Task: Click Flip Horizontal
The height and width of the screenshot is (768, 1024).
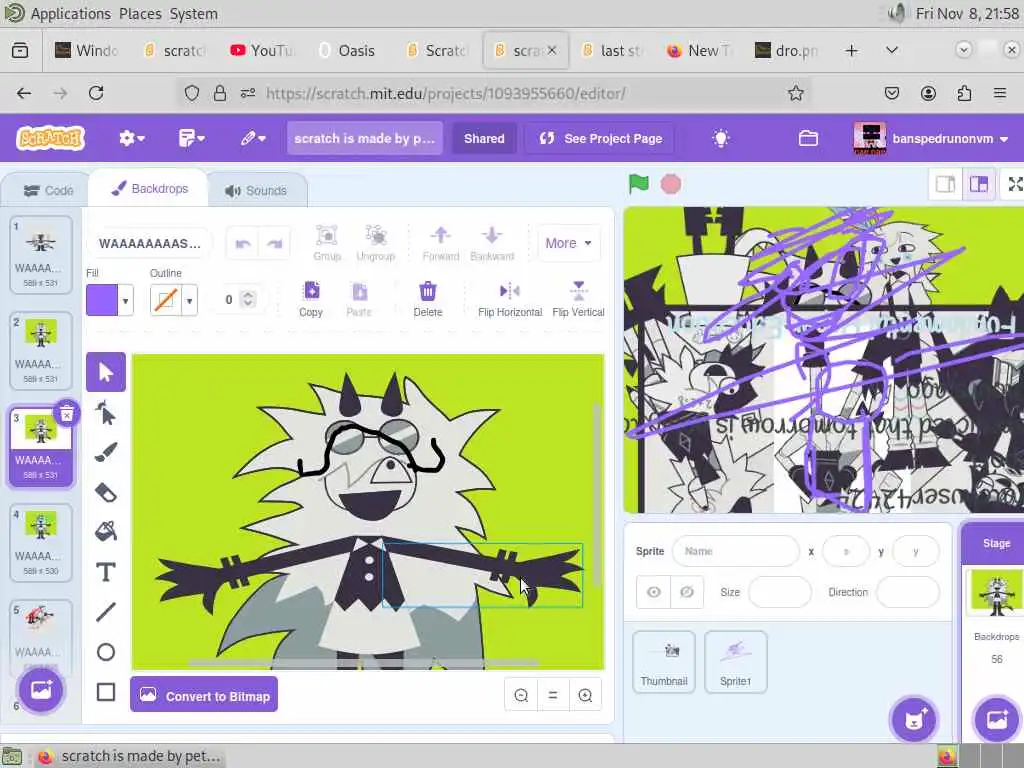Action: click(509, 299)
